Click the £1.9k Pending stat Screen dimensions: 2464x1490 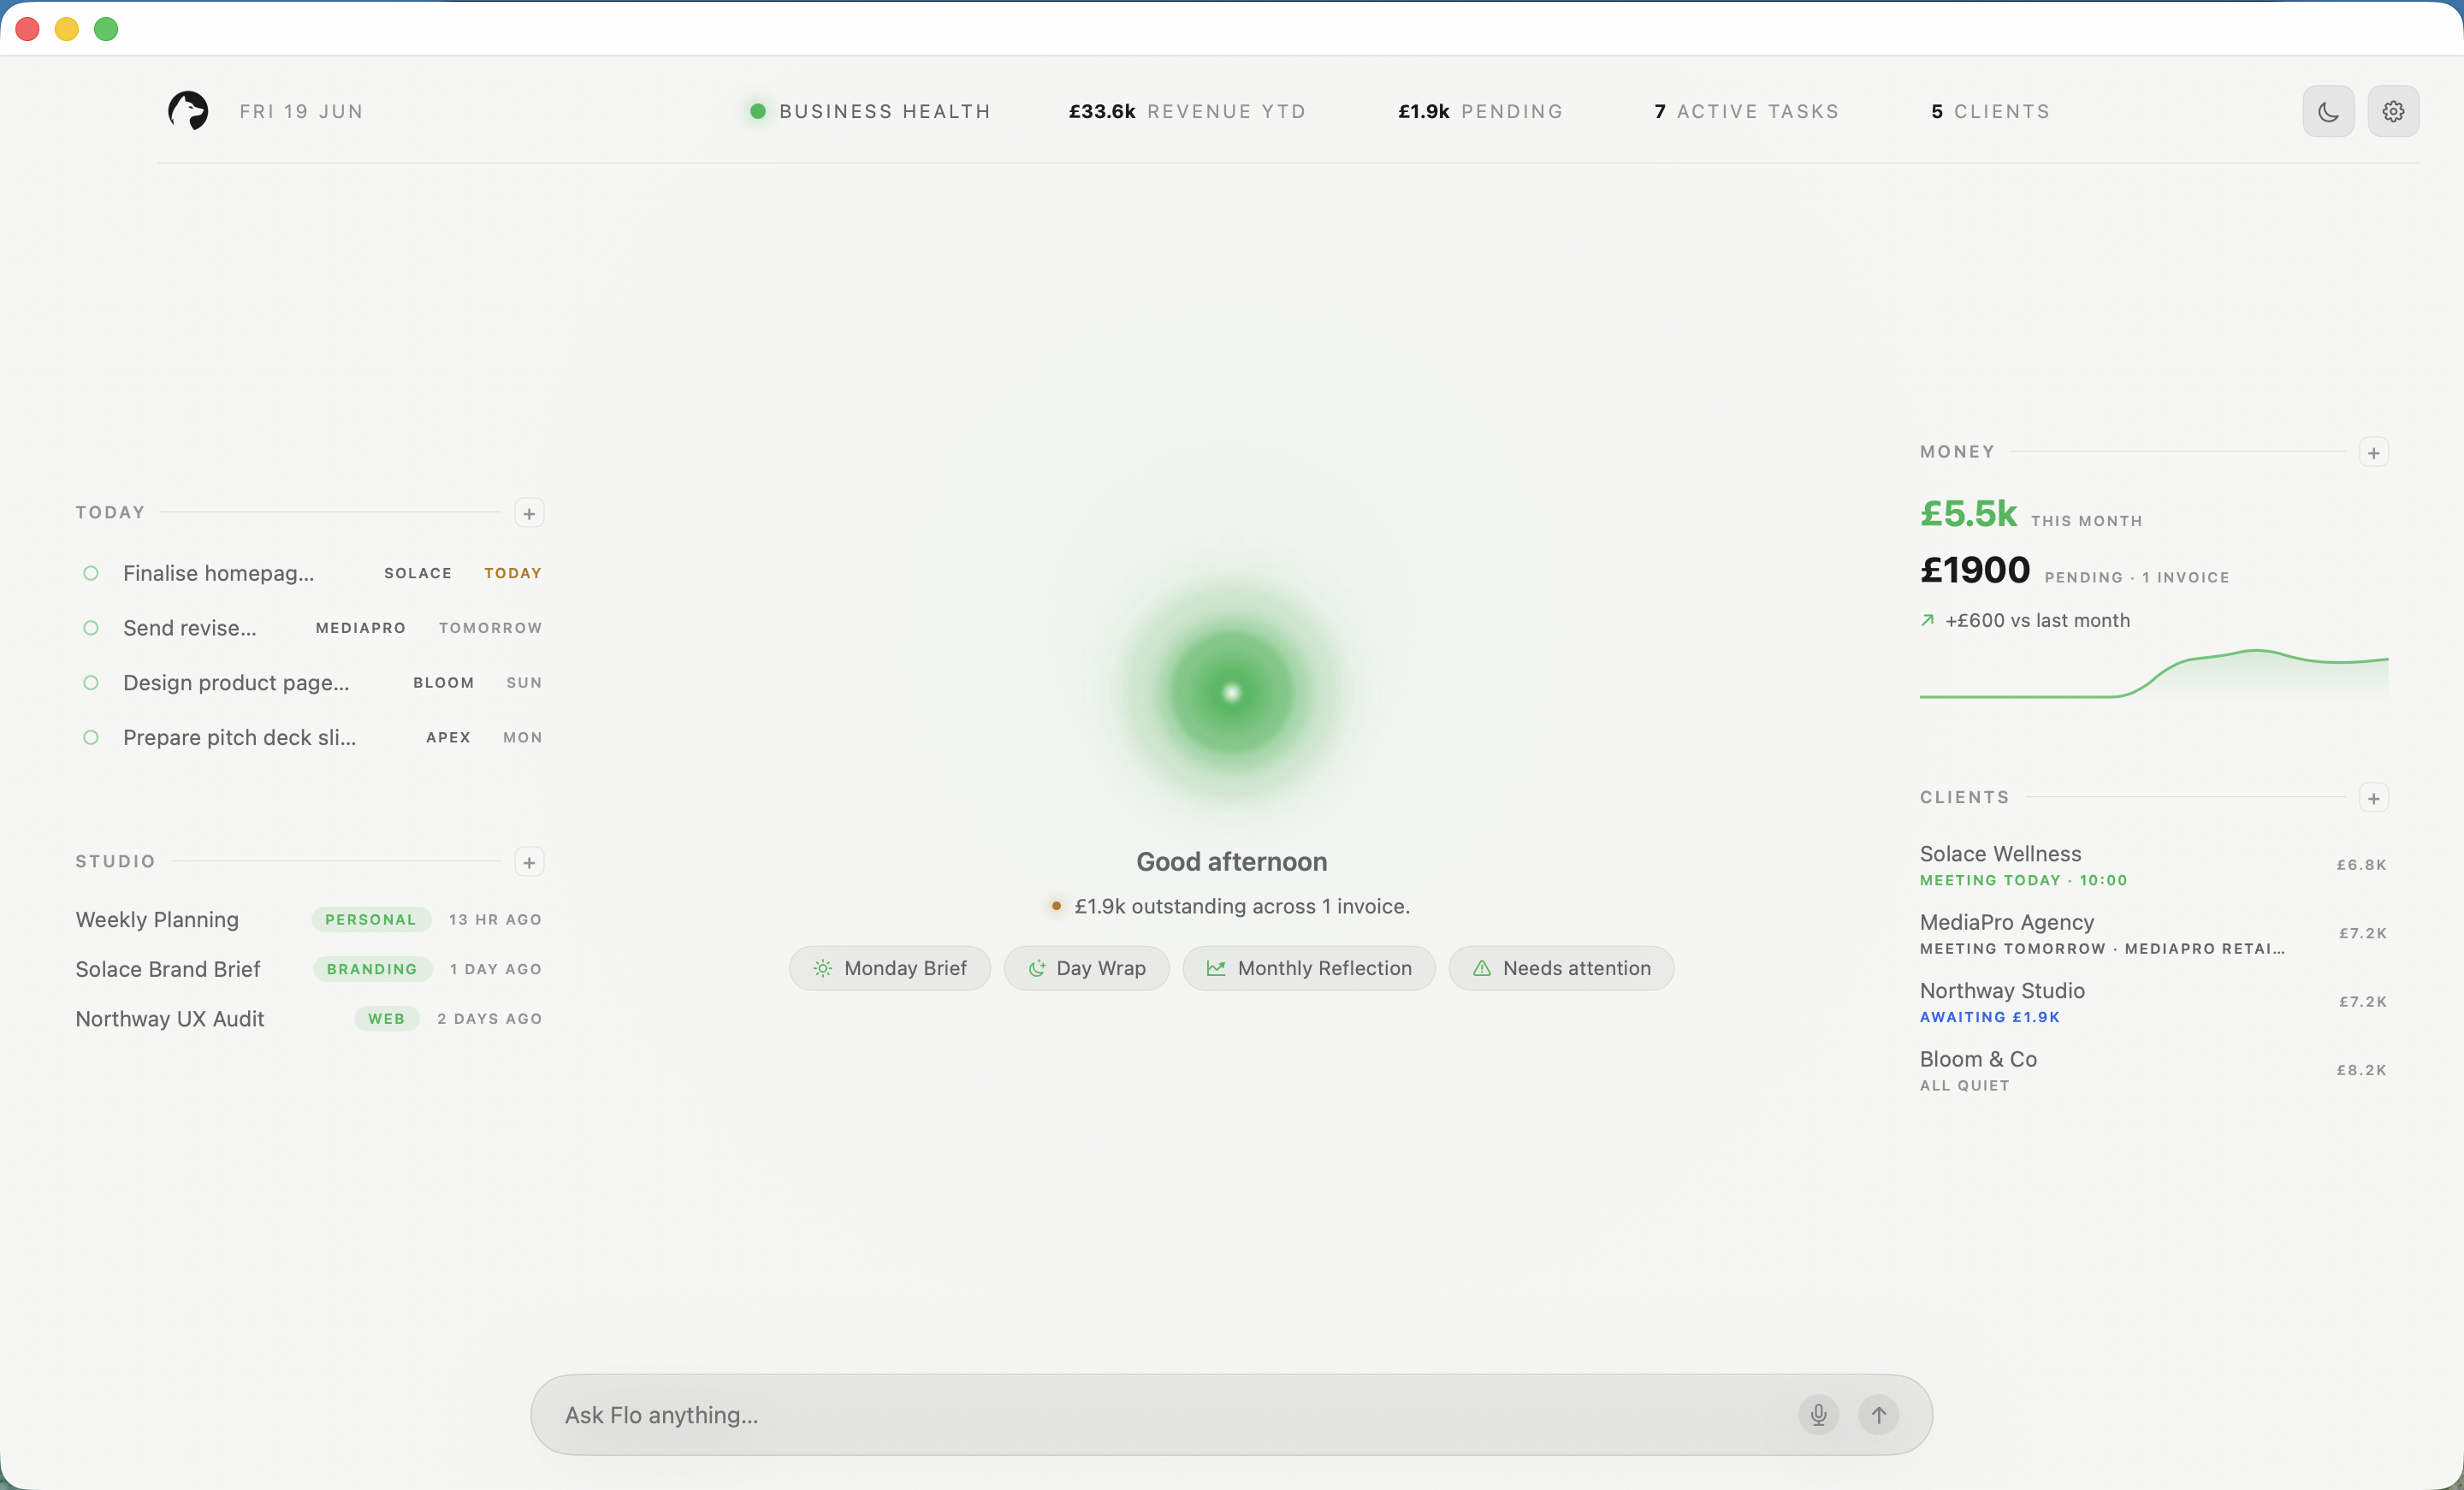point(1480,111)
